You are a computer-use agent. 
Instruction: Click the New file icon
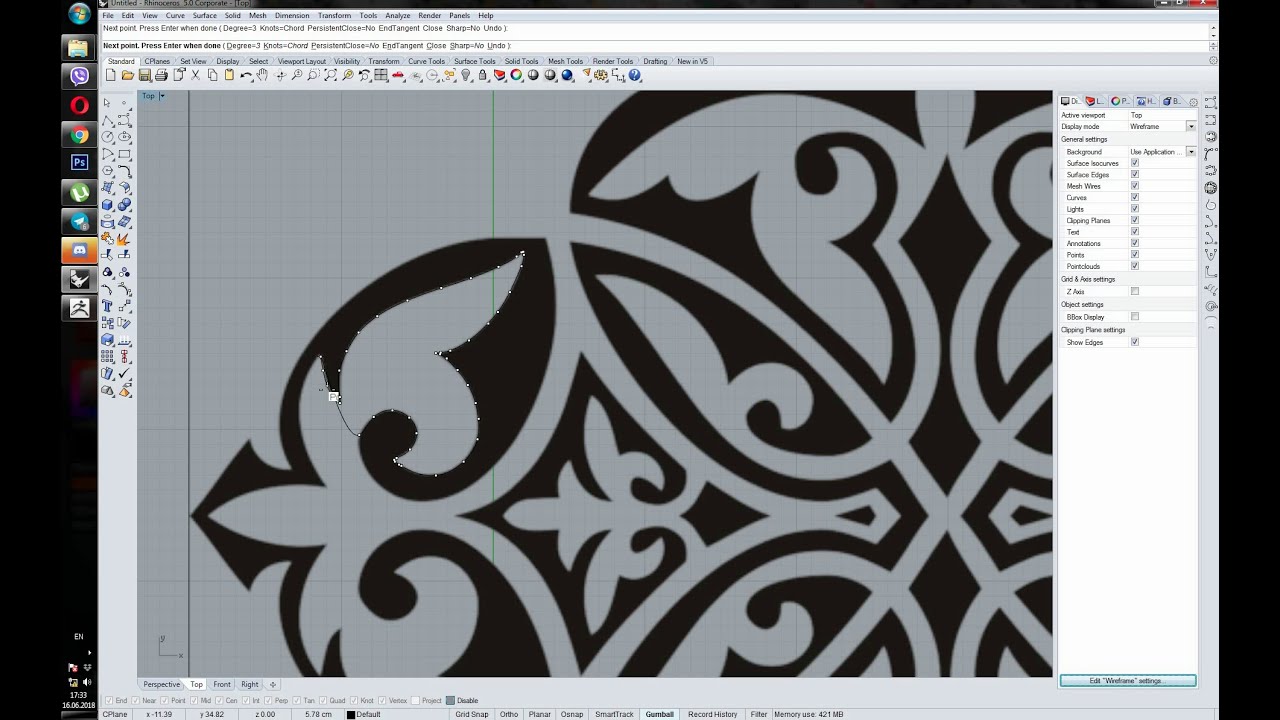point(110,75)
